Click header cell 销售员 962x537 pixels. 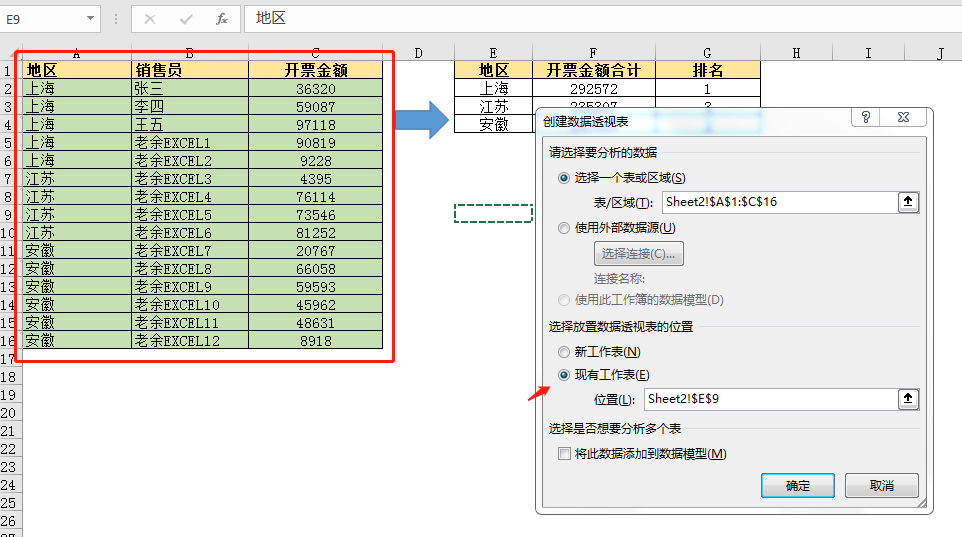tap(190, 70)
